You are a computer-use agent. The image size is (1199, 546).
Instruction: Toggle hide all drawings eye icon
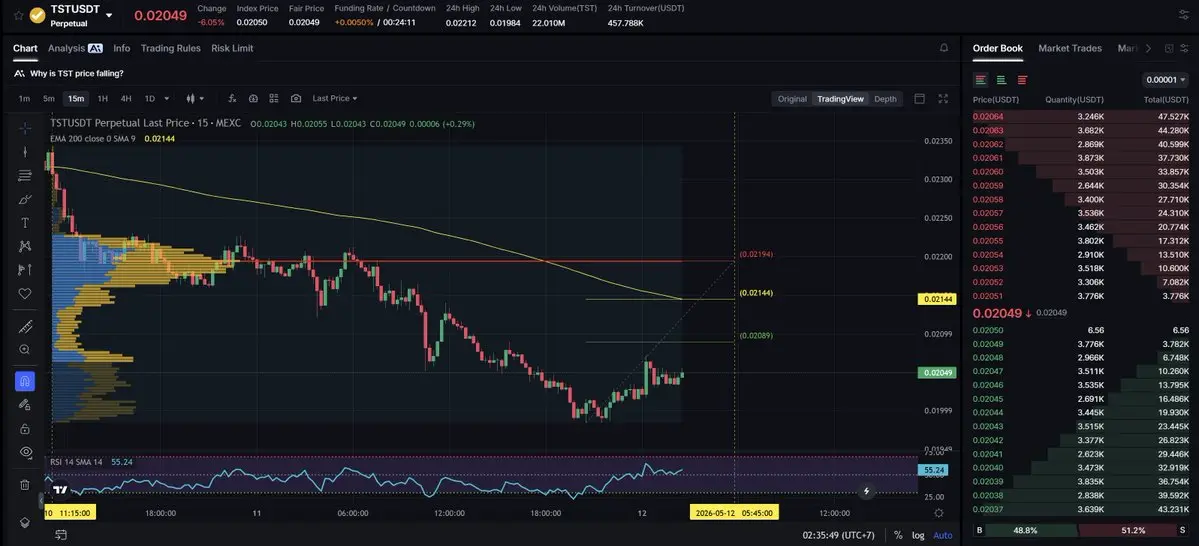[x=24, y=452]
